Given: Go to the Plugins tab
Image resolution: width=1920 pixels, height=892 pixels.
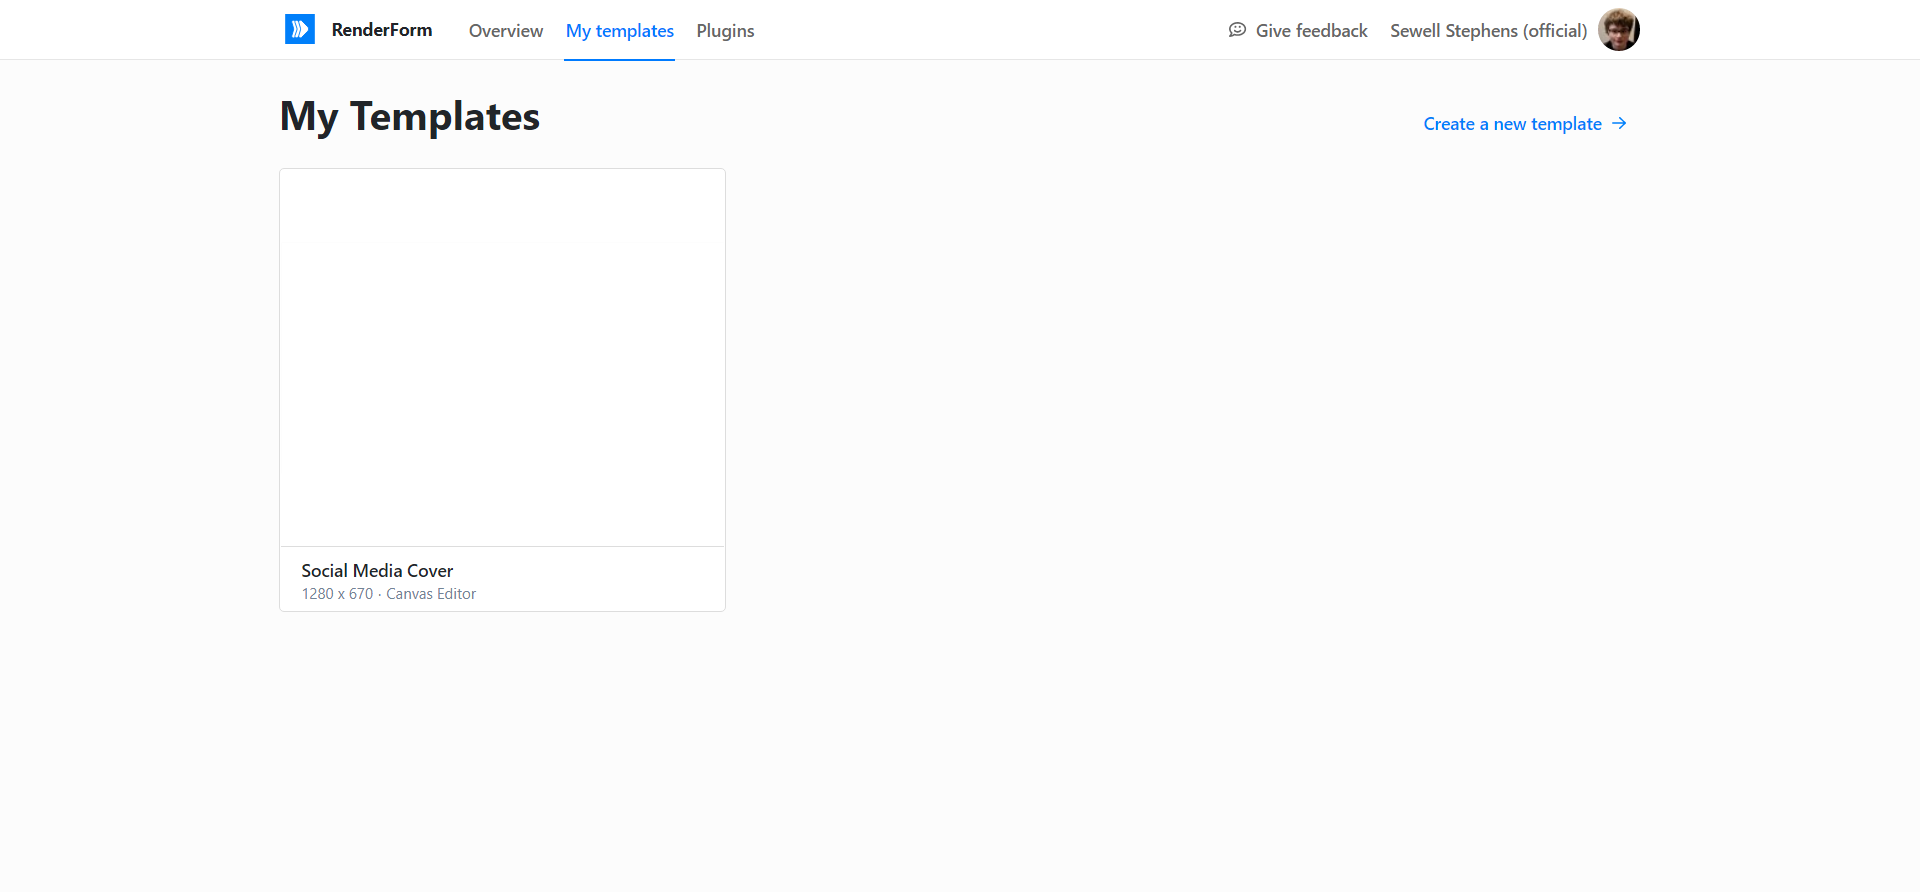Looking at the screenshot, I should (x=725, y=31).
